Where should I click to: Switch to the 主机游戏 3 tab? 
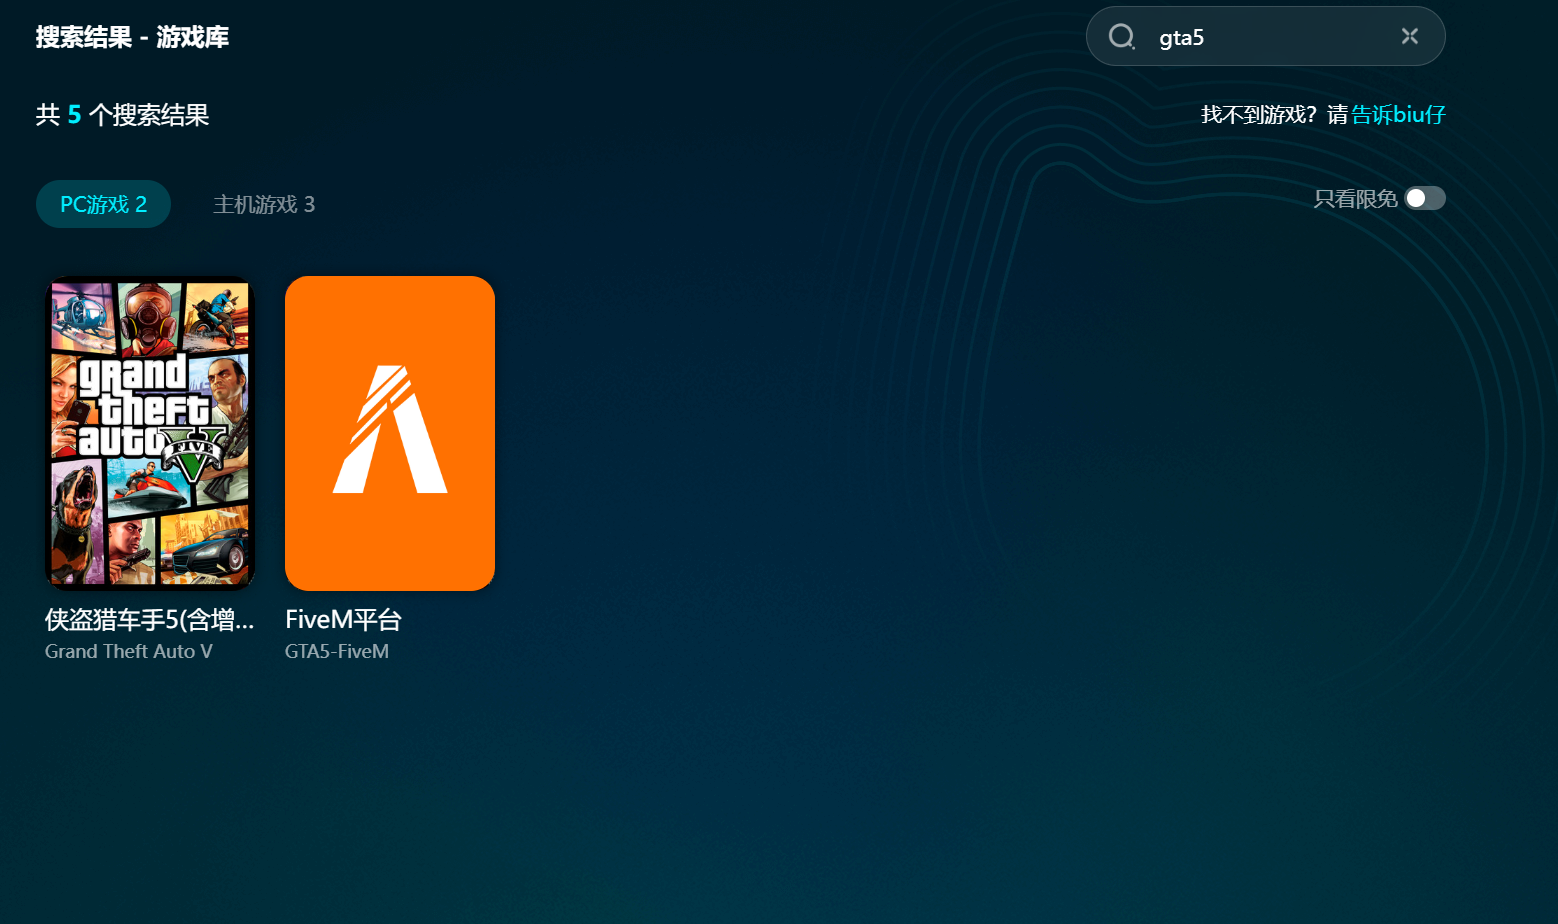tap(264, 204)
